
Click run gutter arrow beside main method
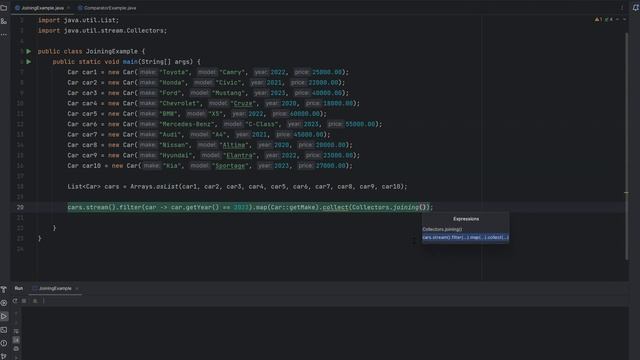29,62
